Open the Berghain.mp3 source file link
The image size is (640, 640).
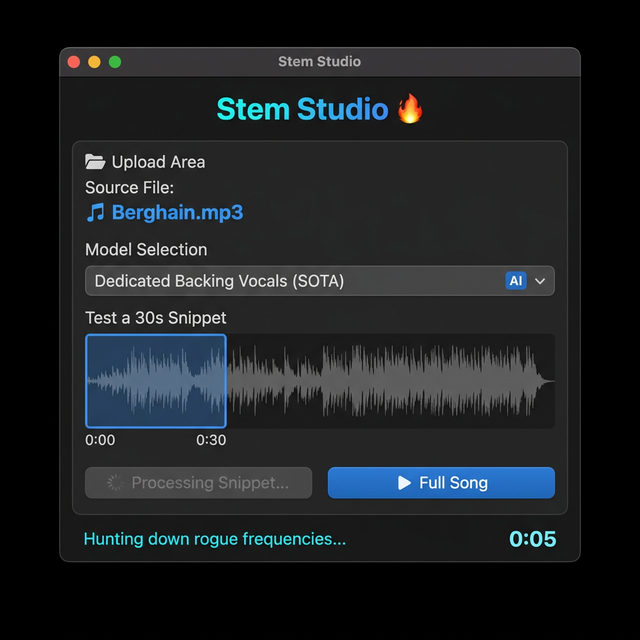tap(177, 213)
